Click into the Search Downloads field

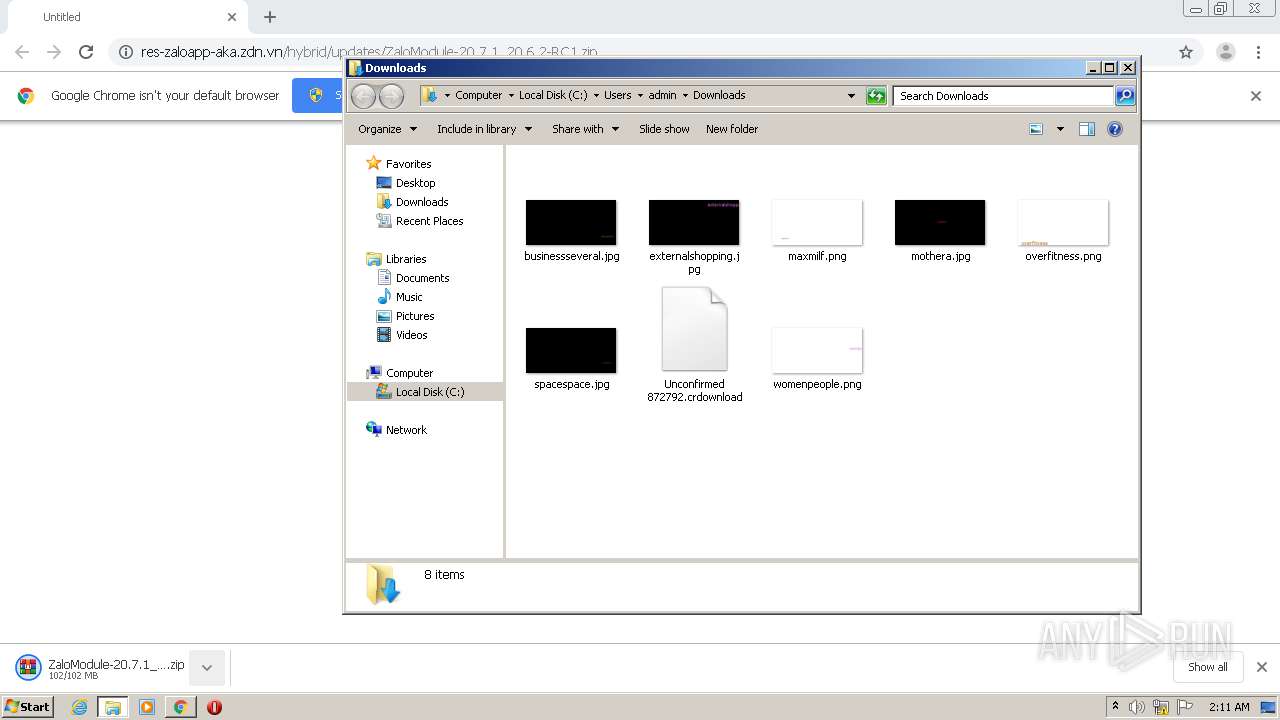pyautogui.click(x=1003, y=96)
